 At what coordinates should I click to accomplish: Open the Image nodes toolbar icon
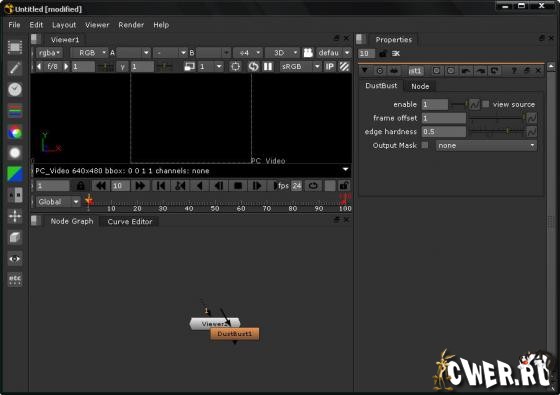pos(15,47)
